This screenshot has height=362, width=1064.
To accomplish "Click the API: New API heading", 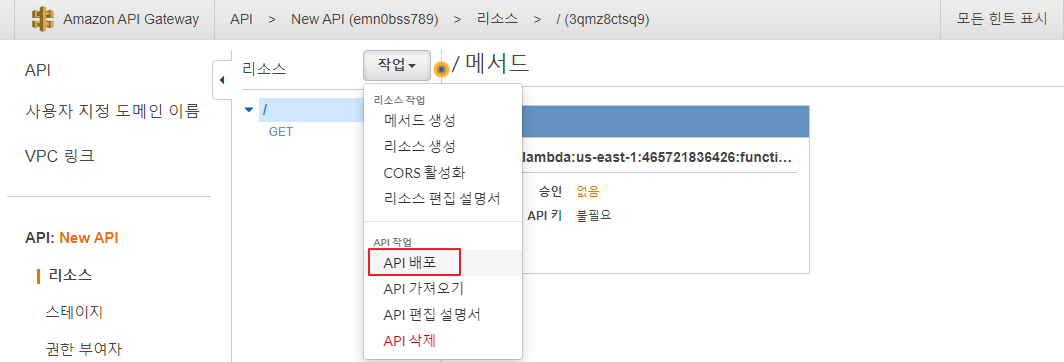I will pyautogui.click(x=72, y=238).
